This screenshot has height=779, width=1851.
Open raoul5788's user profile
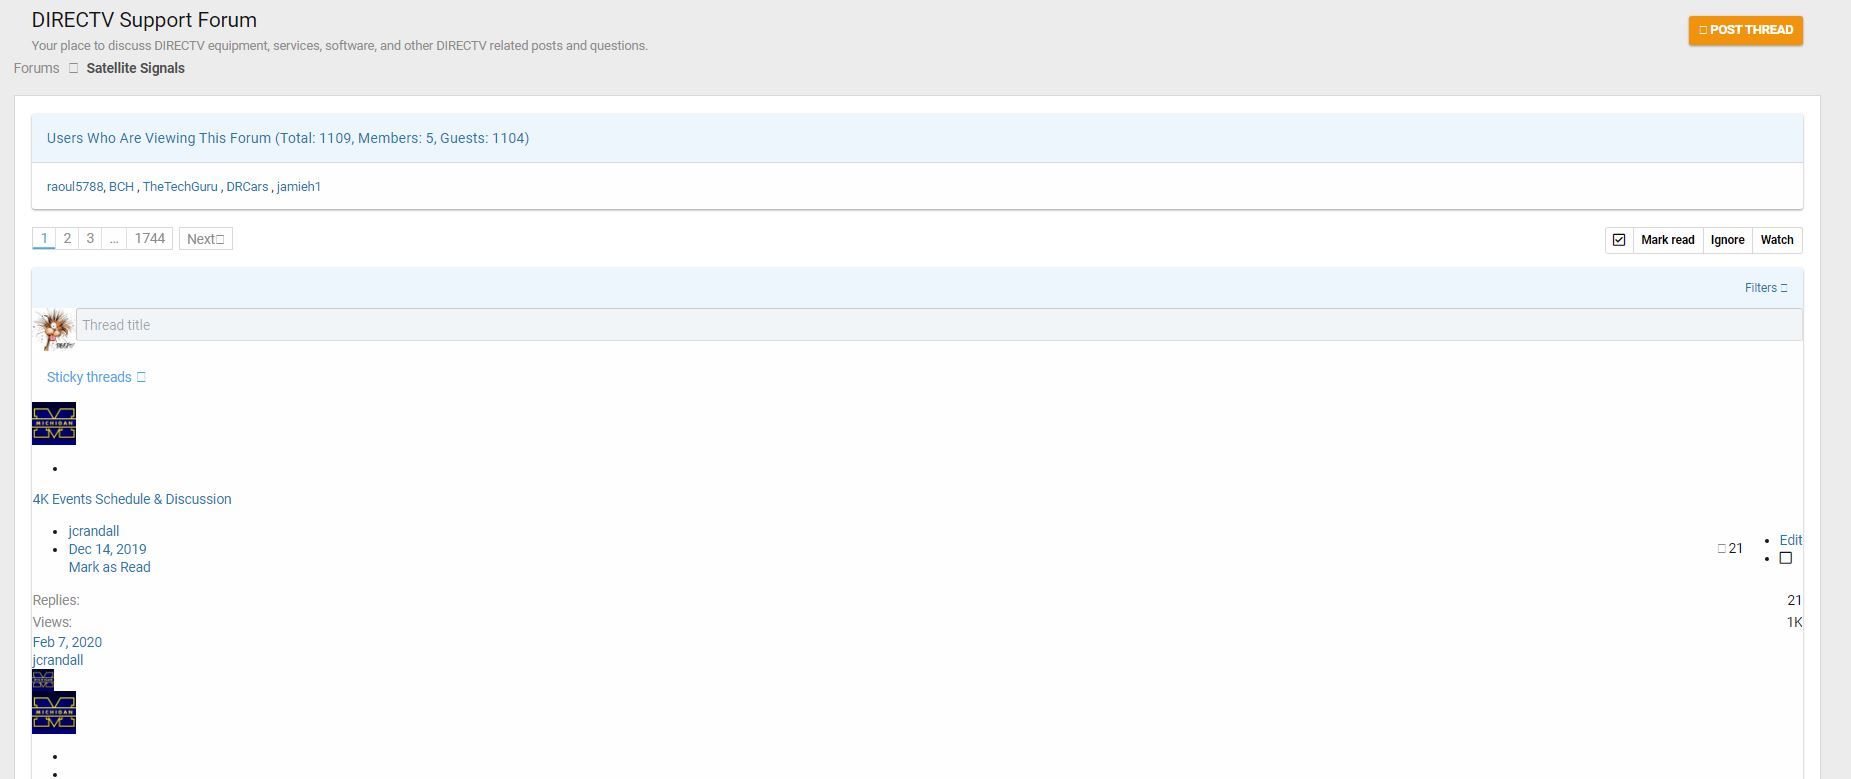tap(74, 187)
